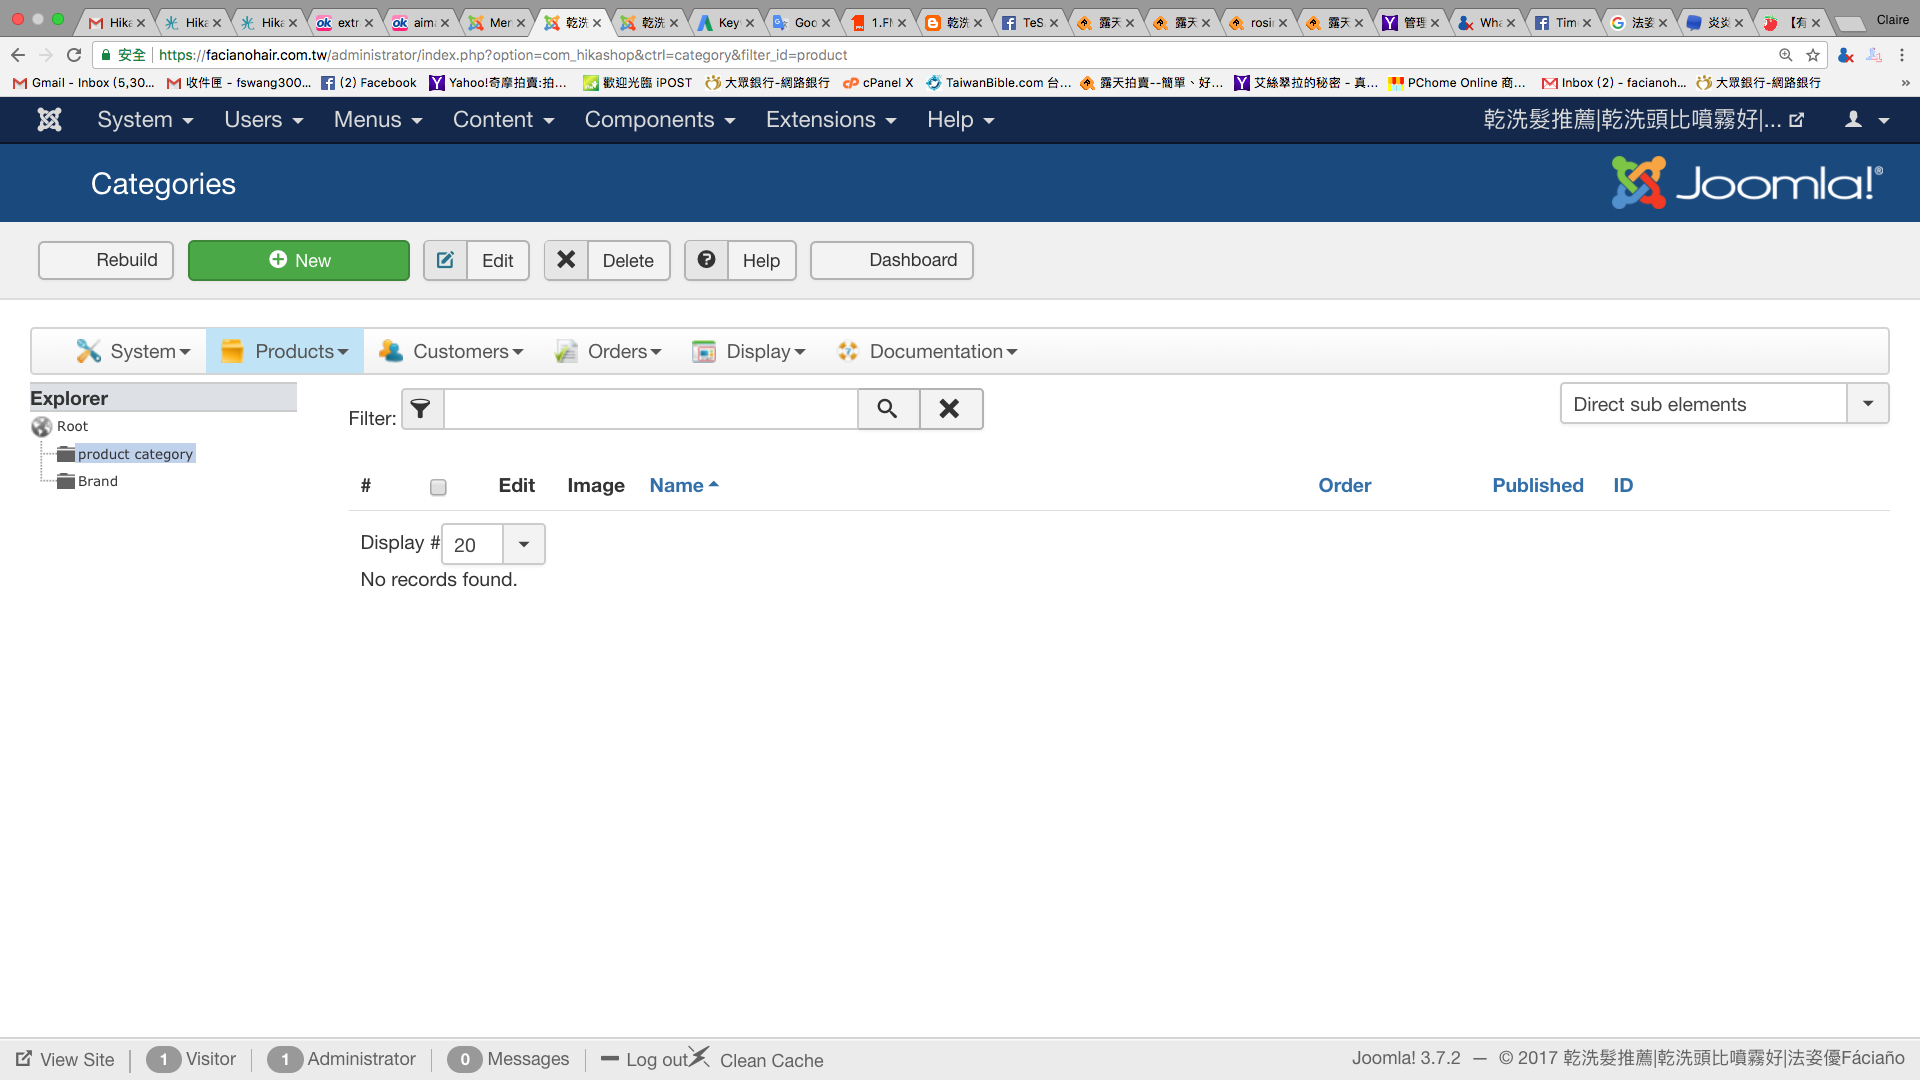
Task: Clear the filter with X button
Action: [x=950, y=409]
